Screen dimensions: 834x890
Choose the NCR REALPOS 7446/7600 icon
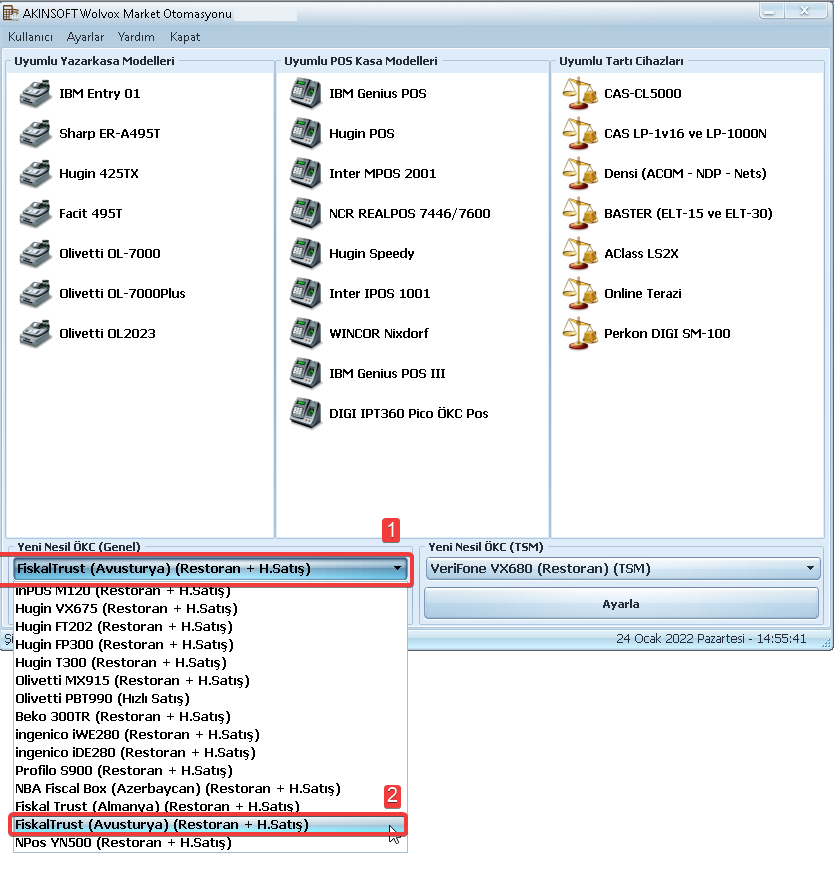click(x=305, y=213)
